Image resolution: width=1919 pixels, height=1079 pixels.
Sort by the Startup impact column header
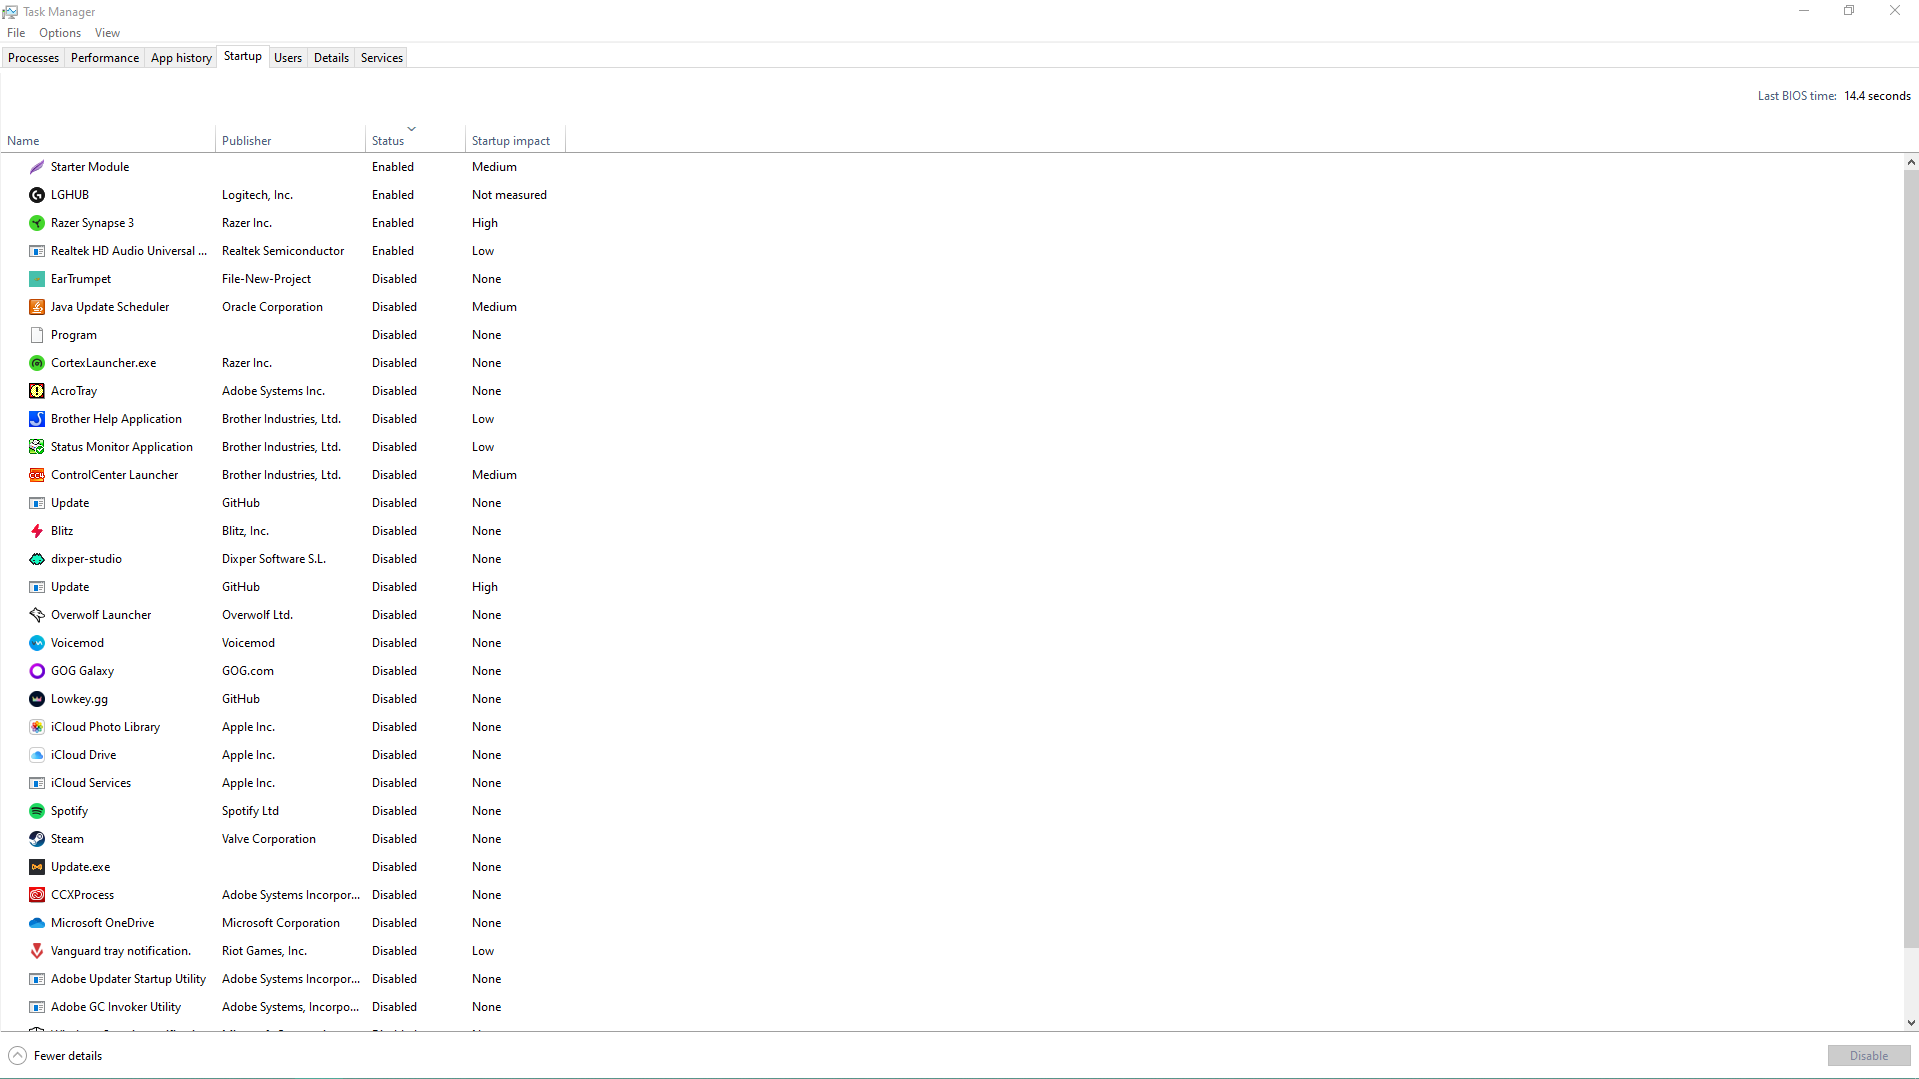[x=515, y=140]
